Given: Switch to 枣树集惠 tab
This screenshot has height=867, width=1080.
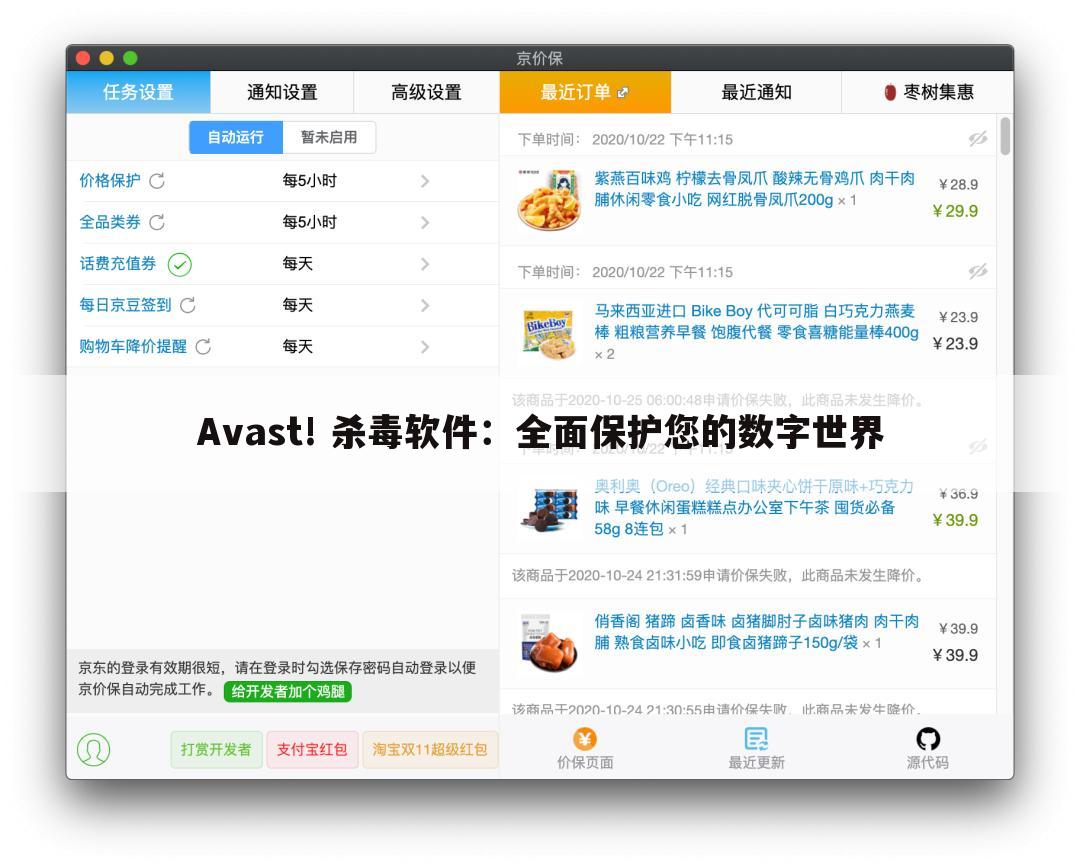Looking at the screenshot, I should (928, 92).
